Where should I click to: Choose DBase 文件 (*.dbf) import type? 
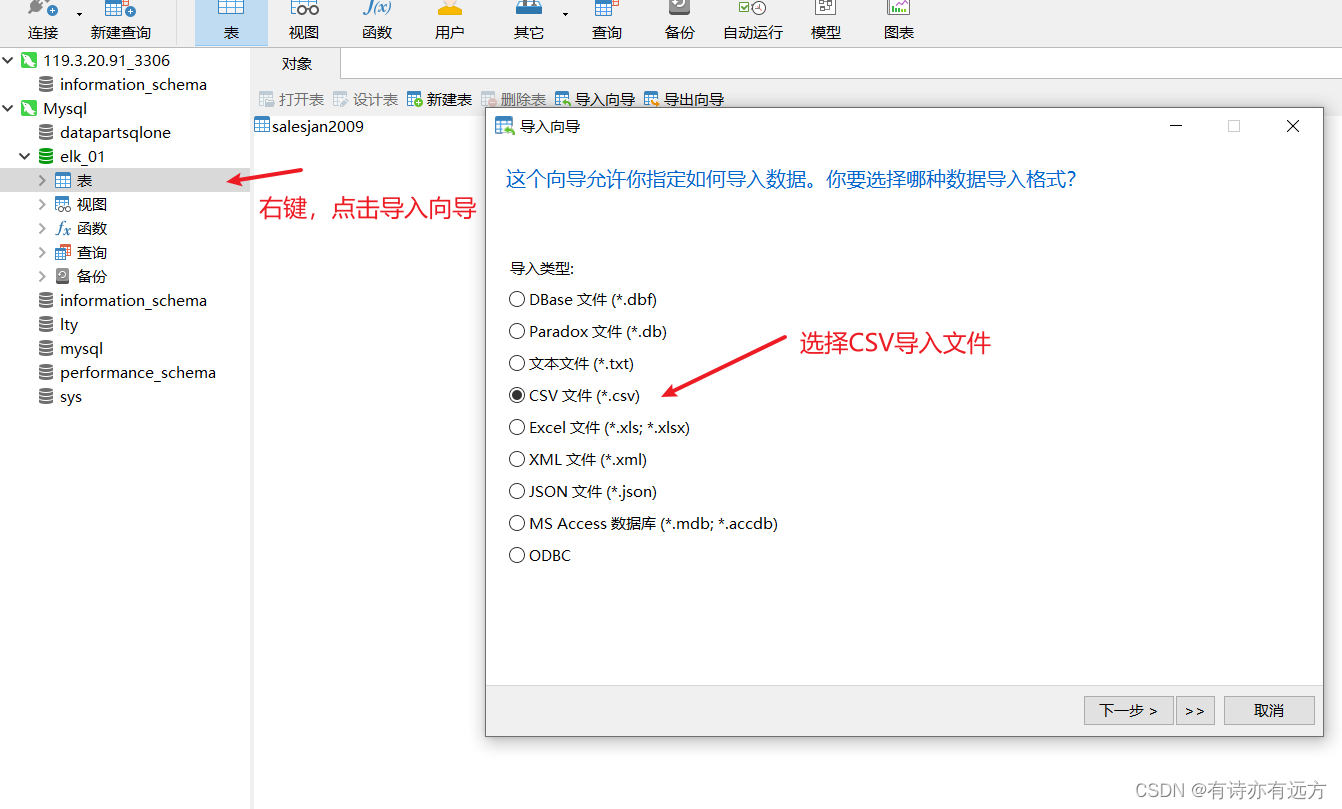(x=583, y=299)
